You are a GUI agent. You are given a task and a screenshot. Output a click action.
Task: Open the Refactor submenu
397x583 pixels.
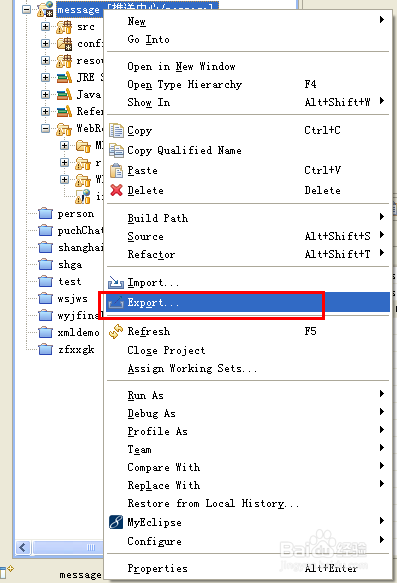pos(248,254)
